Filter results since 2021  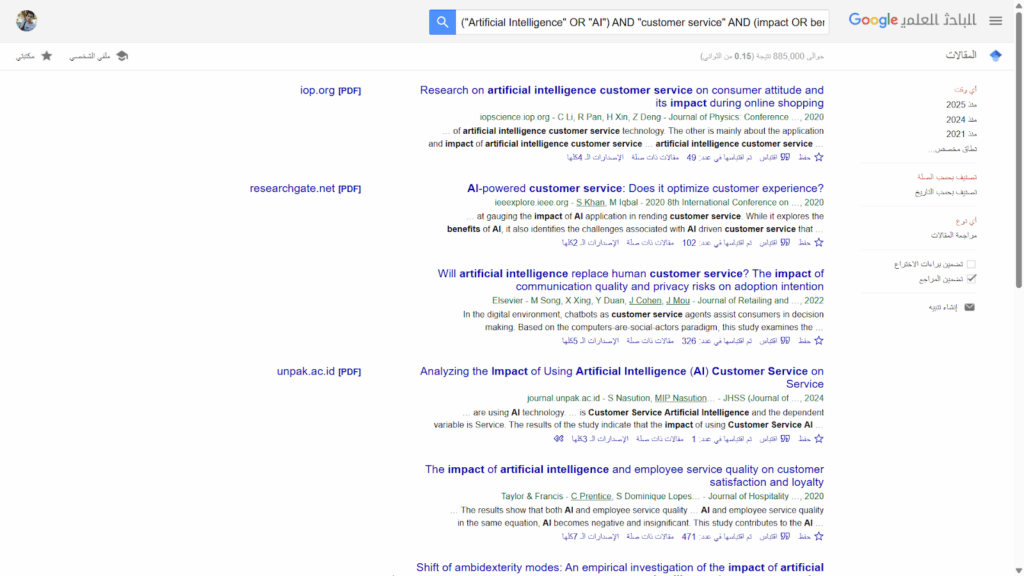click(961, 134)
